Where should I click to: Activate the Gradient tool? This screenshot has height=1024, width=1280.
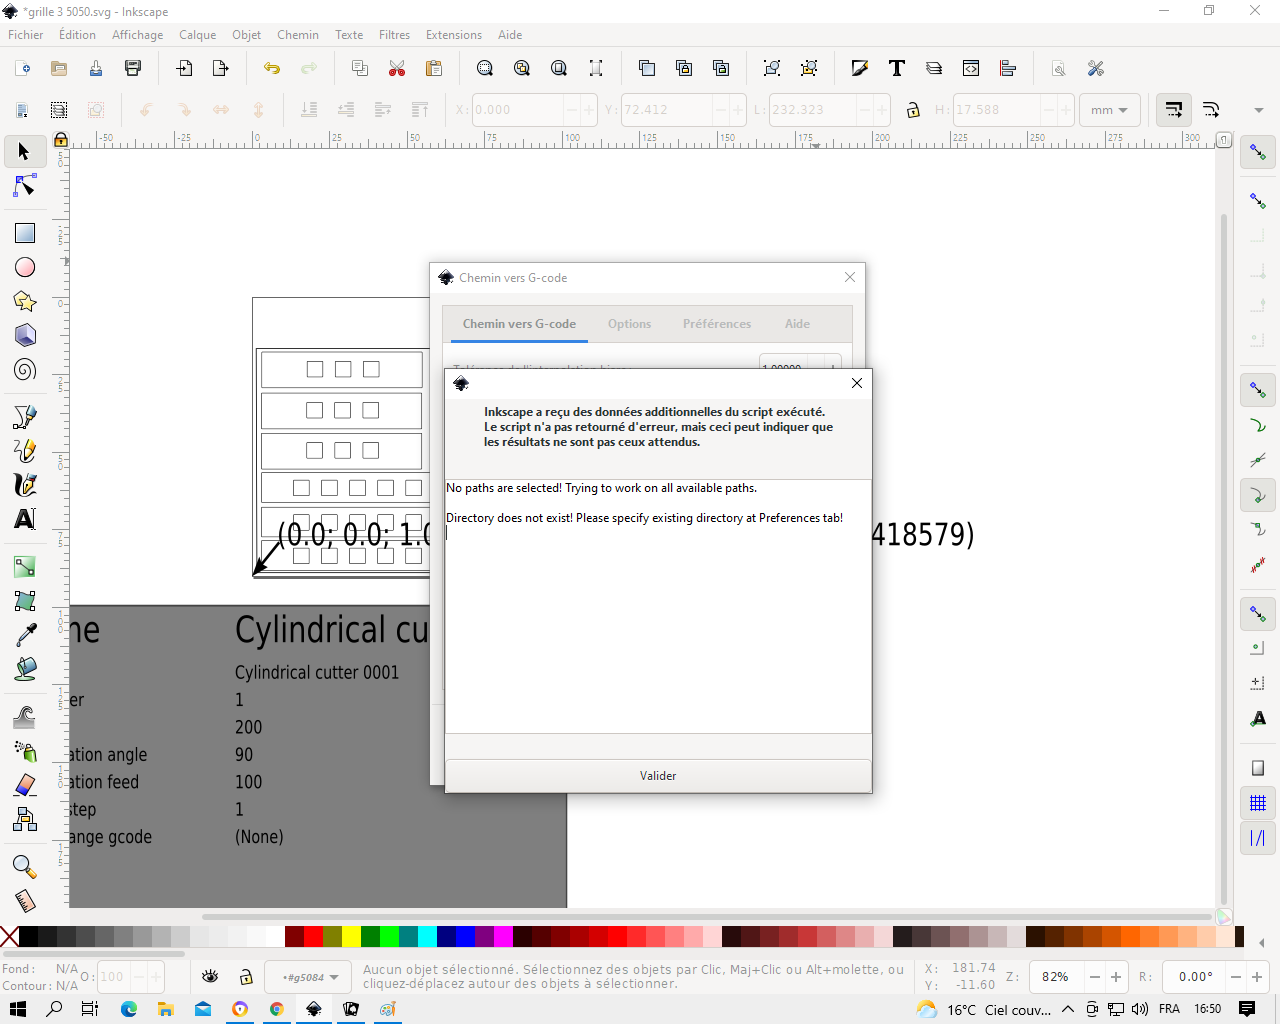click(x=25, y=566)
